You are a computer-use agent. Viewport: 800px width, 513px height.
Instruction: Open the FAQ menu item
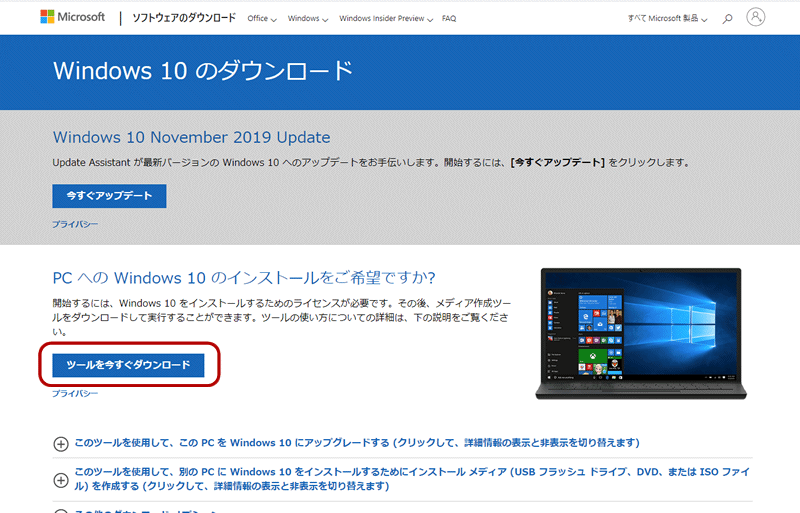pos(449,18)
